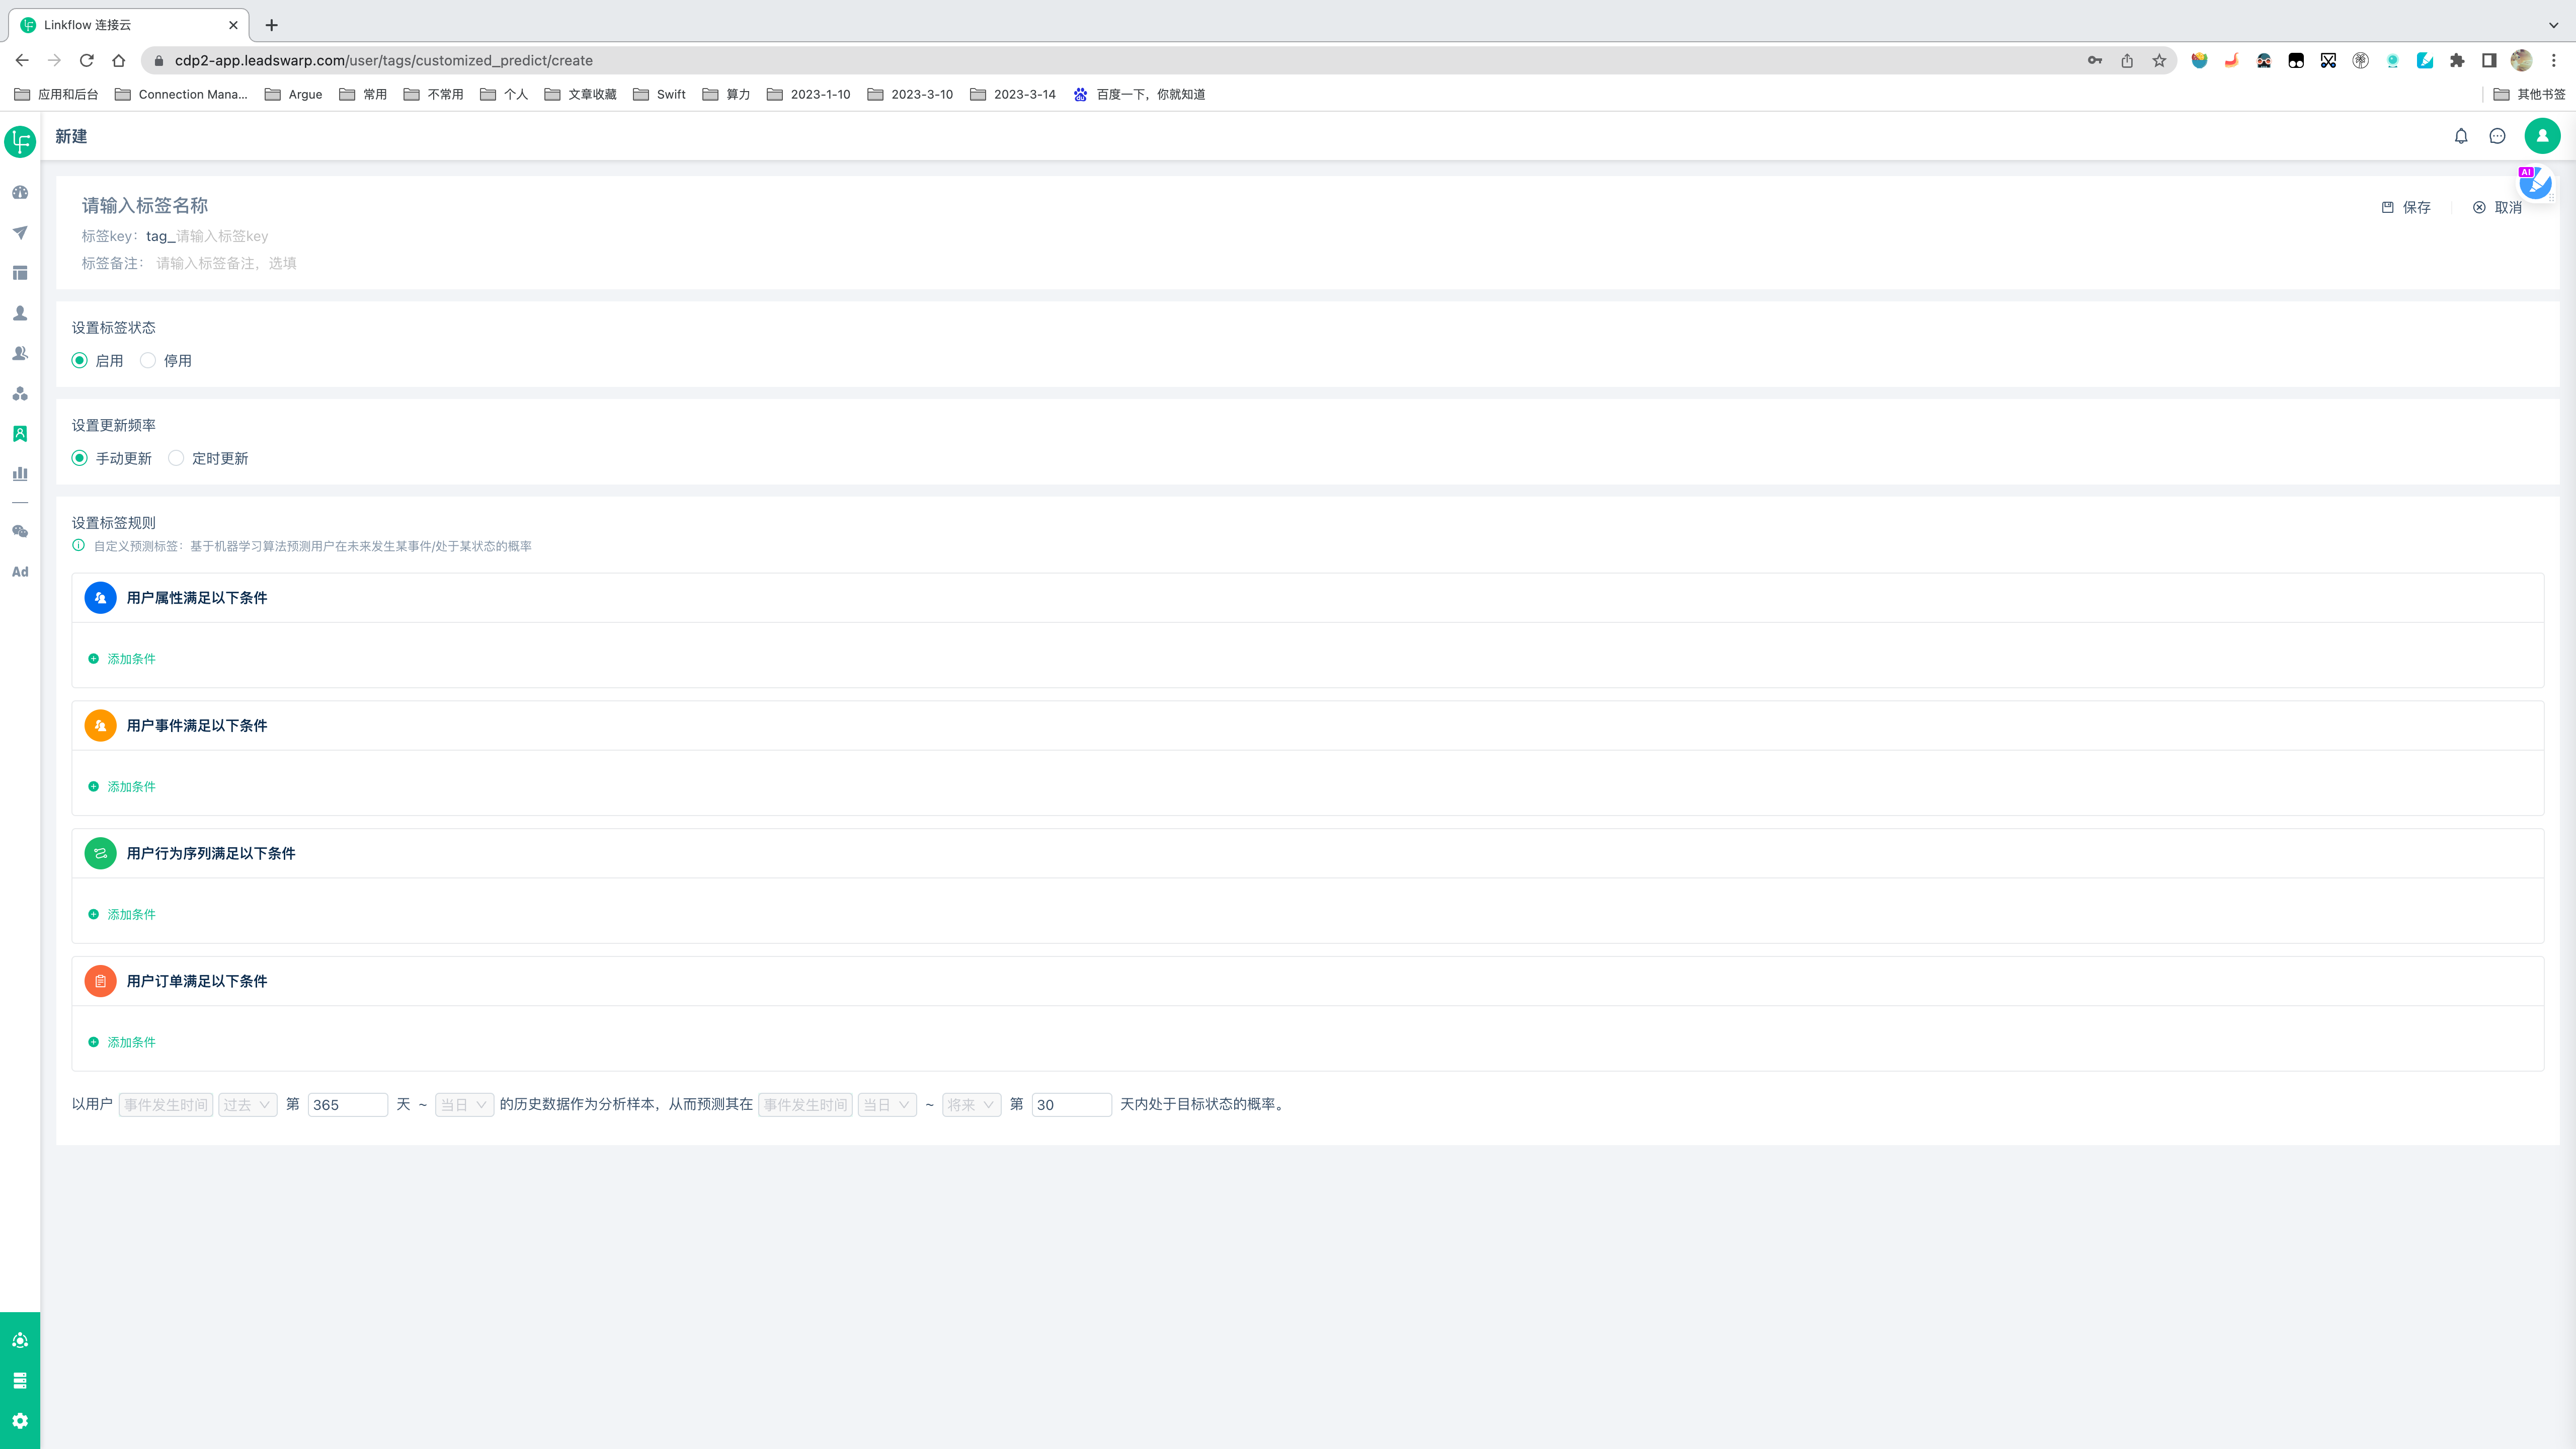Select the 停用 radio button

148,360
